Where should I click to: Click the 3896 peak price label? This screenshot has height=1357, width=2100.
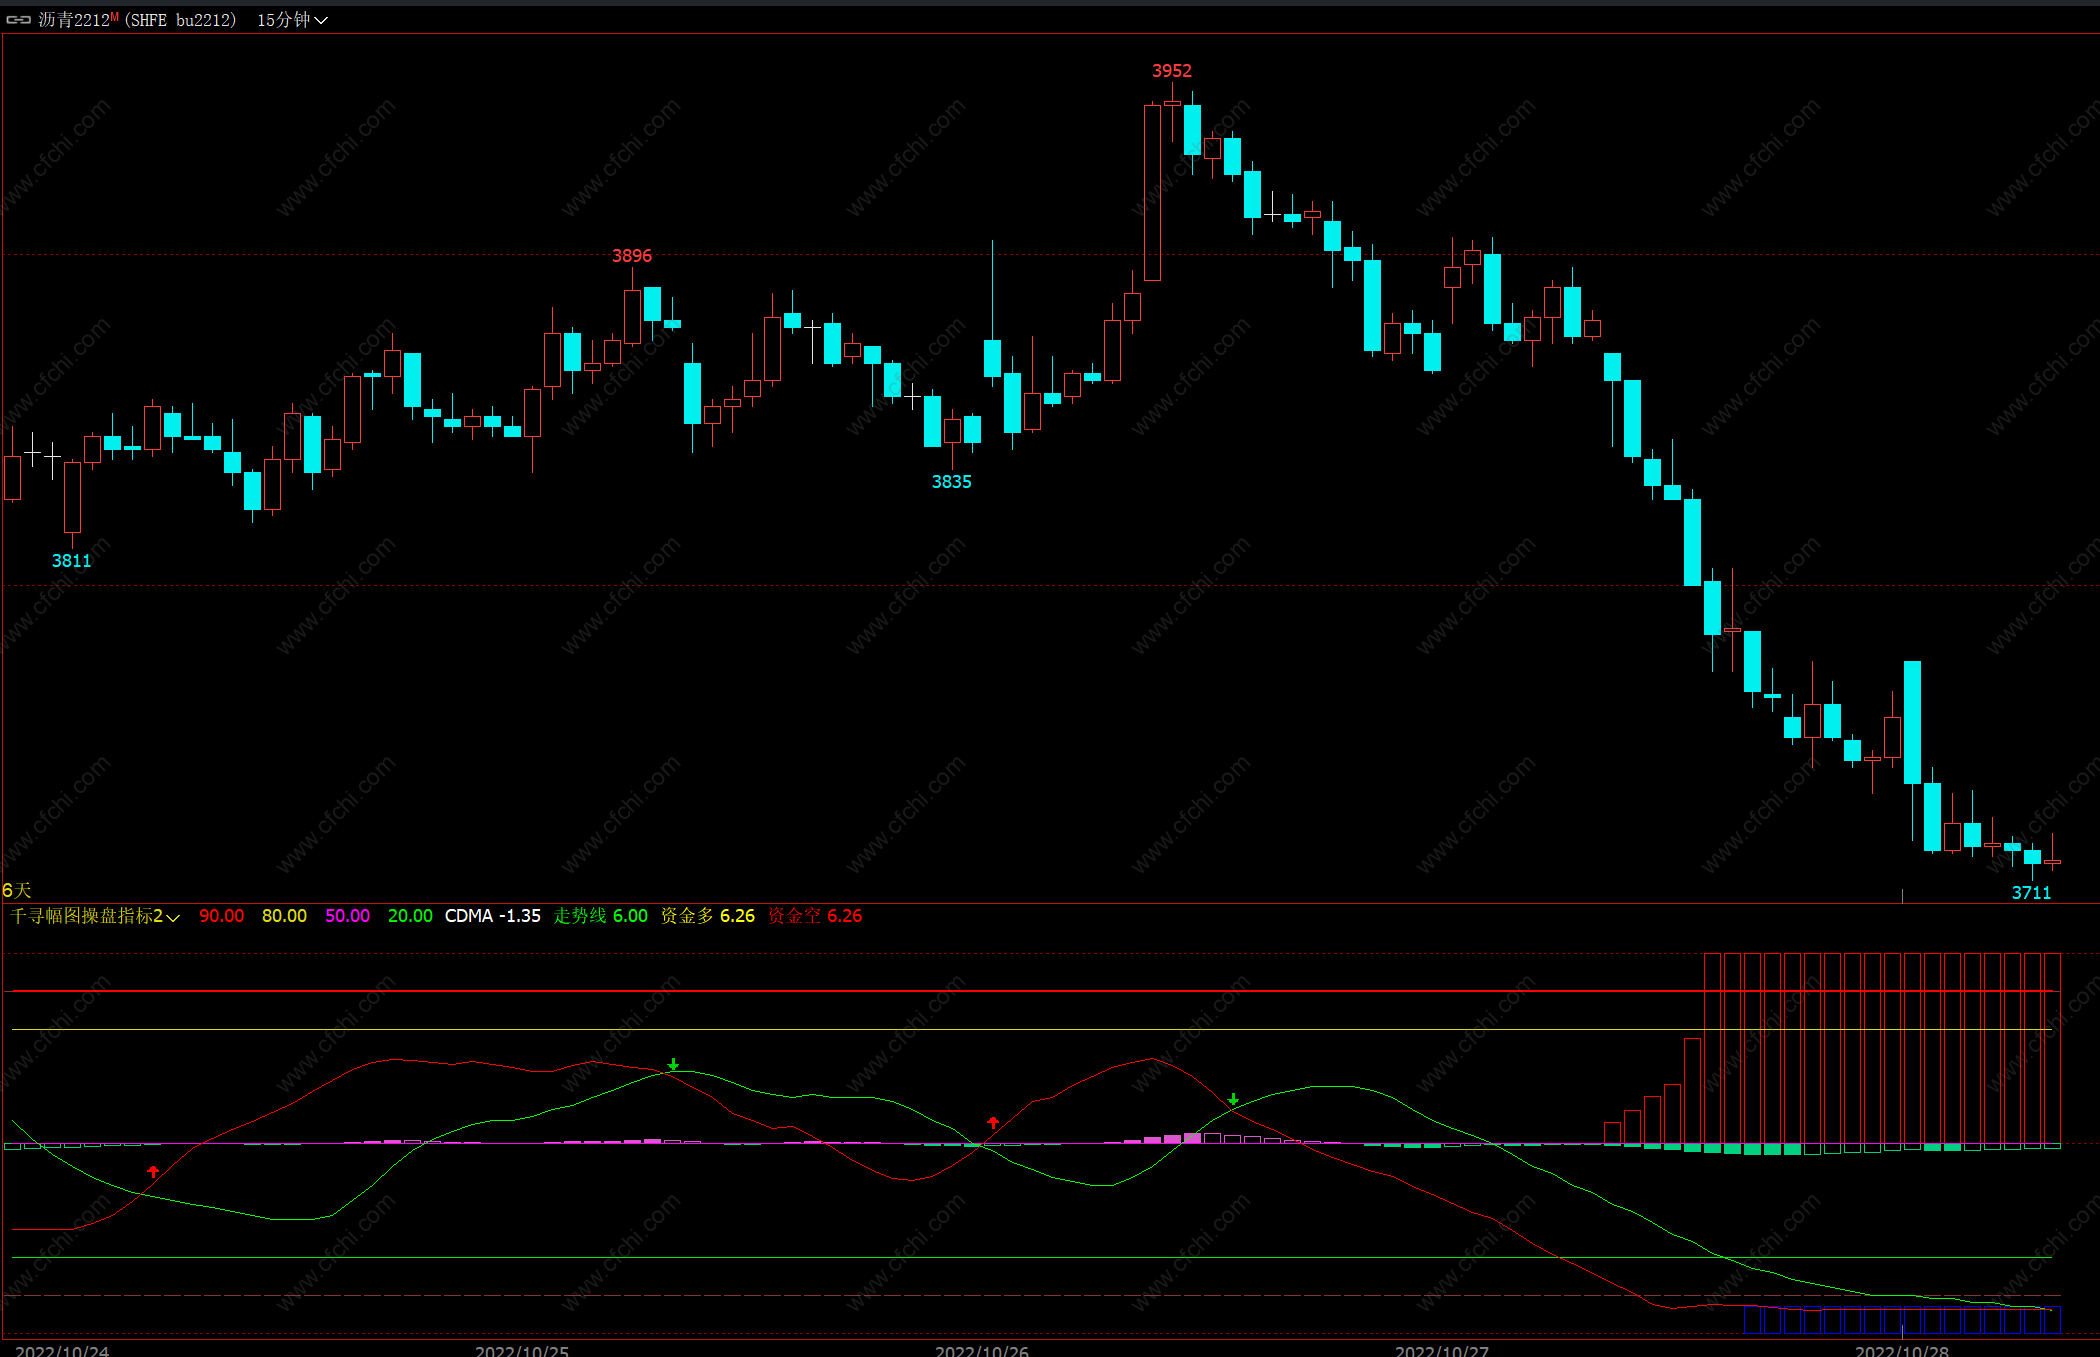tap(631, 256)
